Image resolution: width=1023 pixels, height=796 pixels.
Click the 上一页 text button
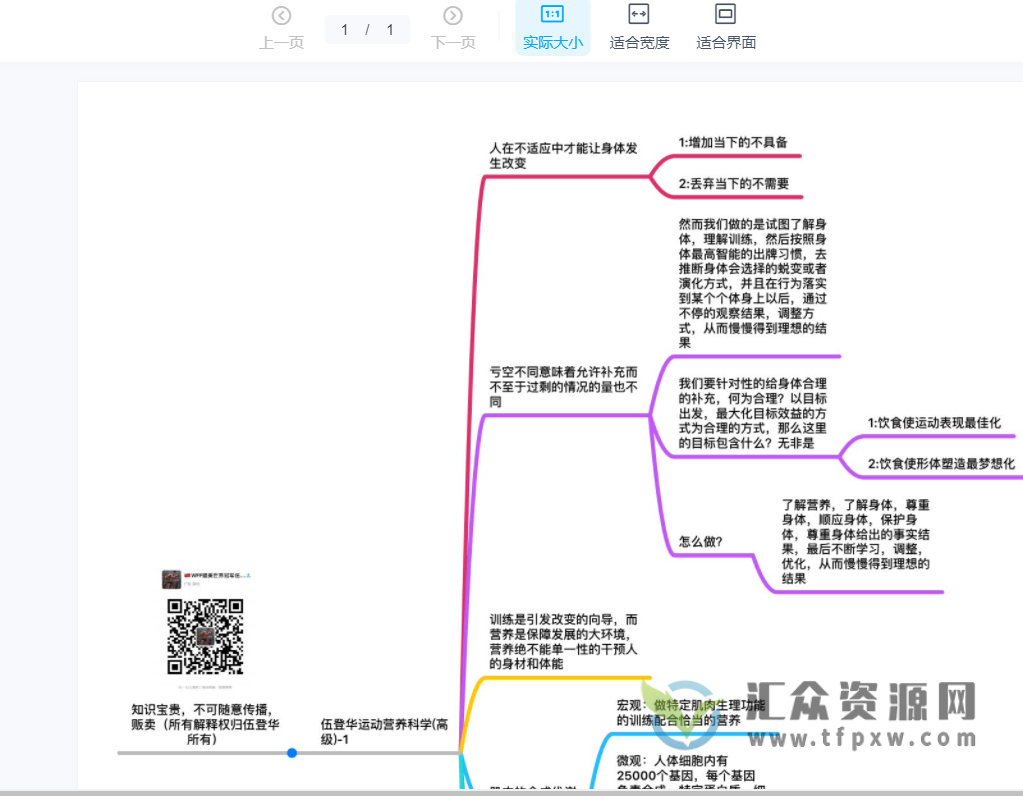point(282,43)
